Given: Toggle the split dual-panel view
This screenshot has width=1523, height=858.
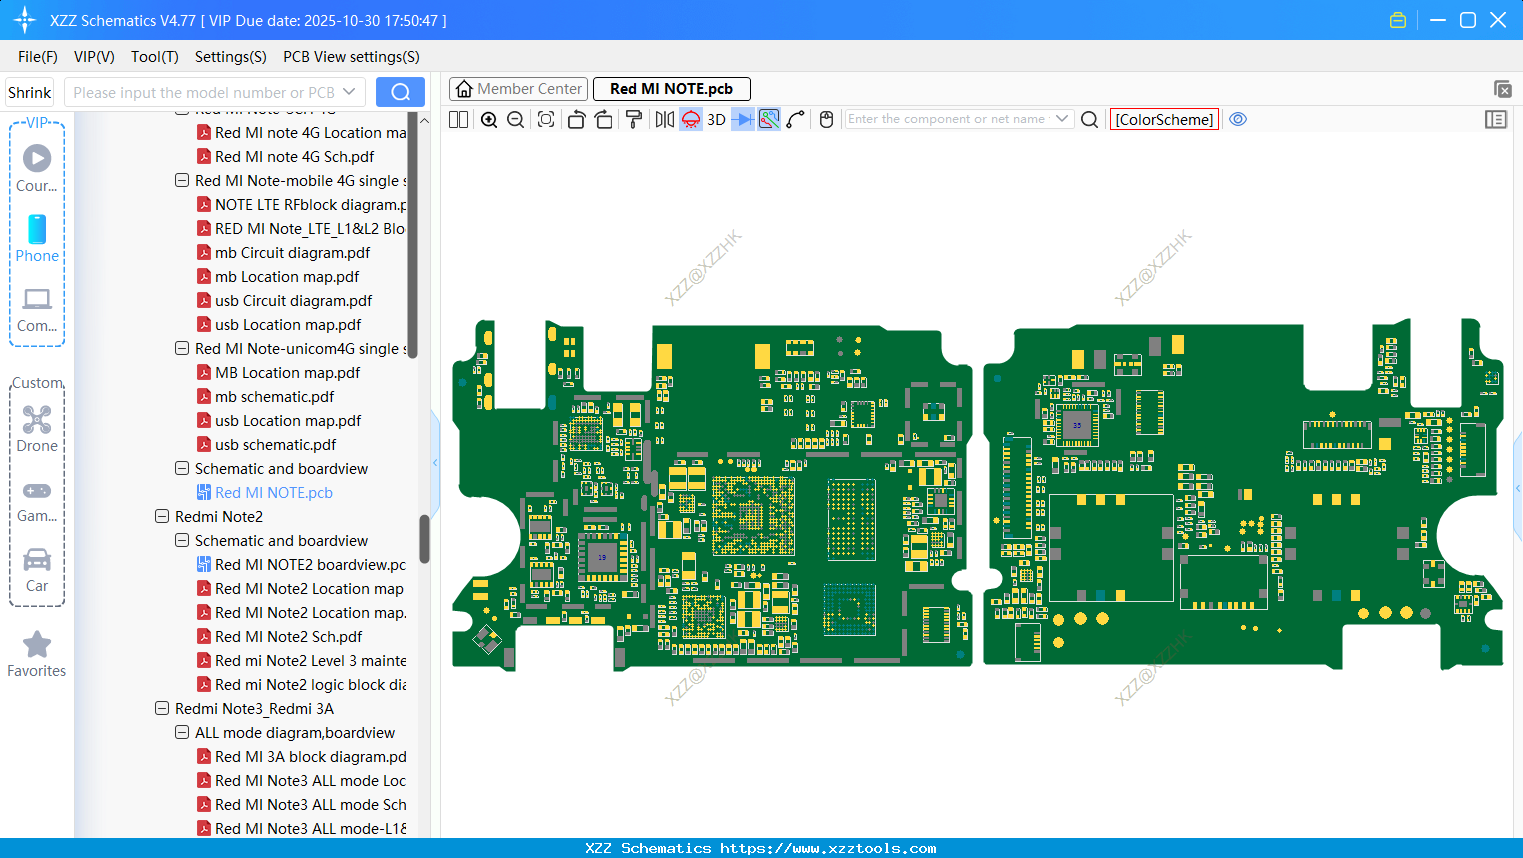Looking at the screenshot, I should (458, 120).
